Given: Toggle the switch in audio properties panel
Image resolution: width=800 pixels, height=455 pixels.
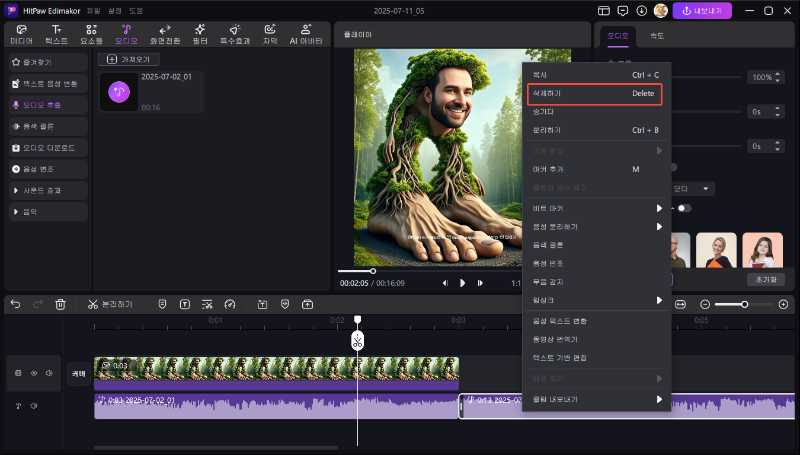Looking at the screenshot, I should tap(684, 208).
